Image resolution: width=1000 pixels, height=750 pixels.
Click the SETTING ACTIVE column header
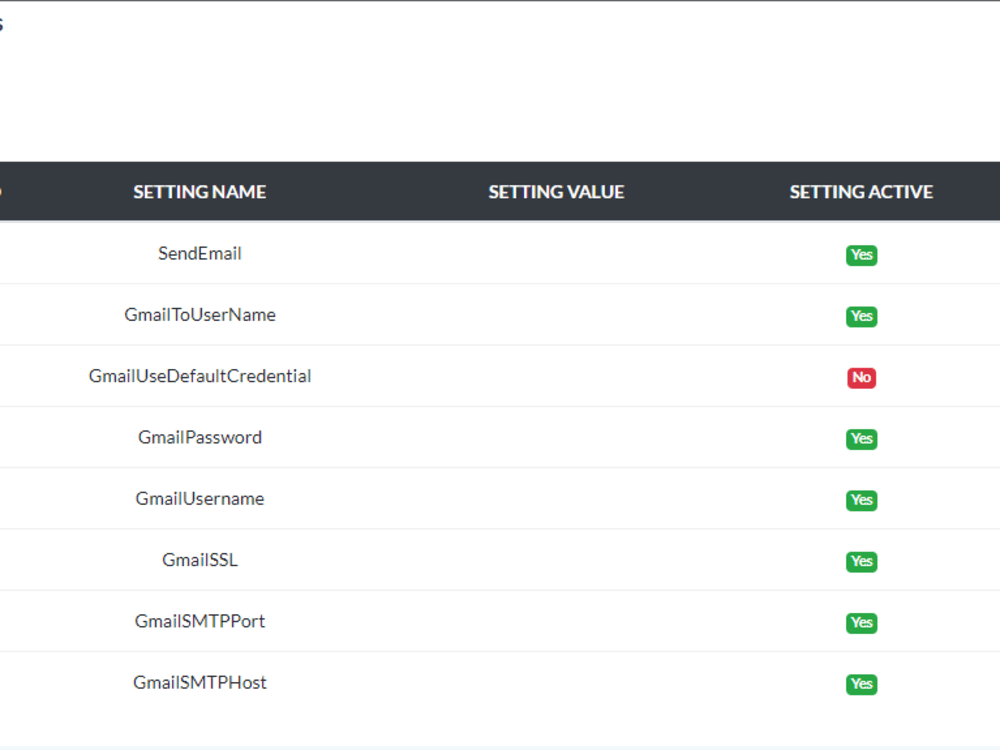(x=861, y=192)
